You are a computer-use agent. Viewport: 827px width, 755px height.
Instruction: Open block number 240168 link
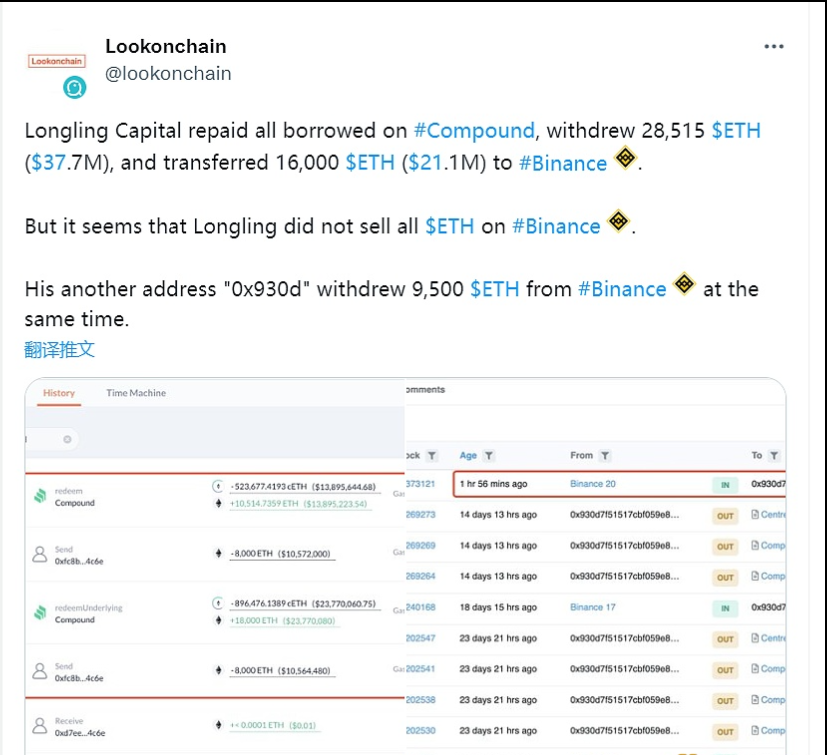pyautogui.click(x=421, y=607)
